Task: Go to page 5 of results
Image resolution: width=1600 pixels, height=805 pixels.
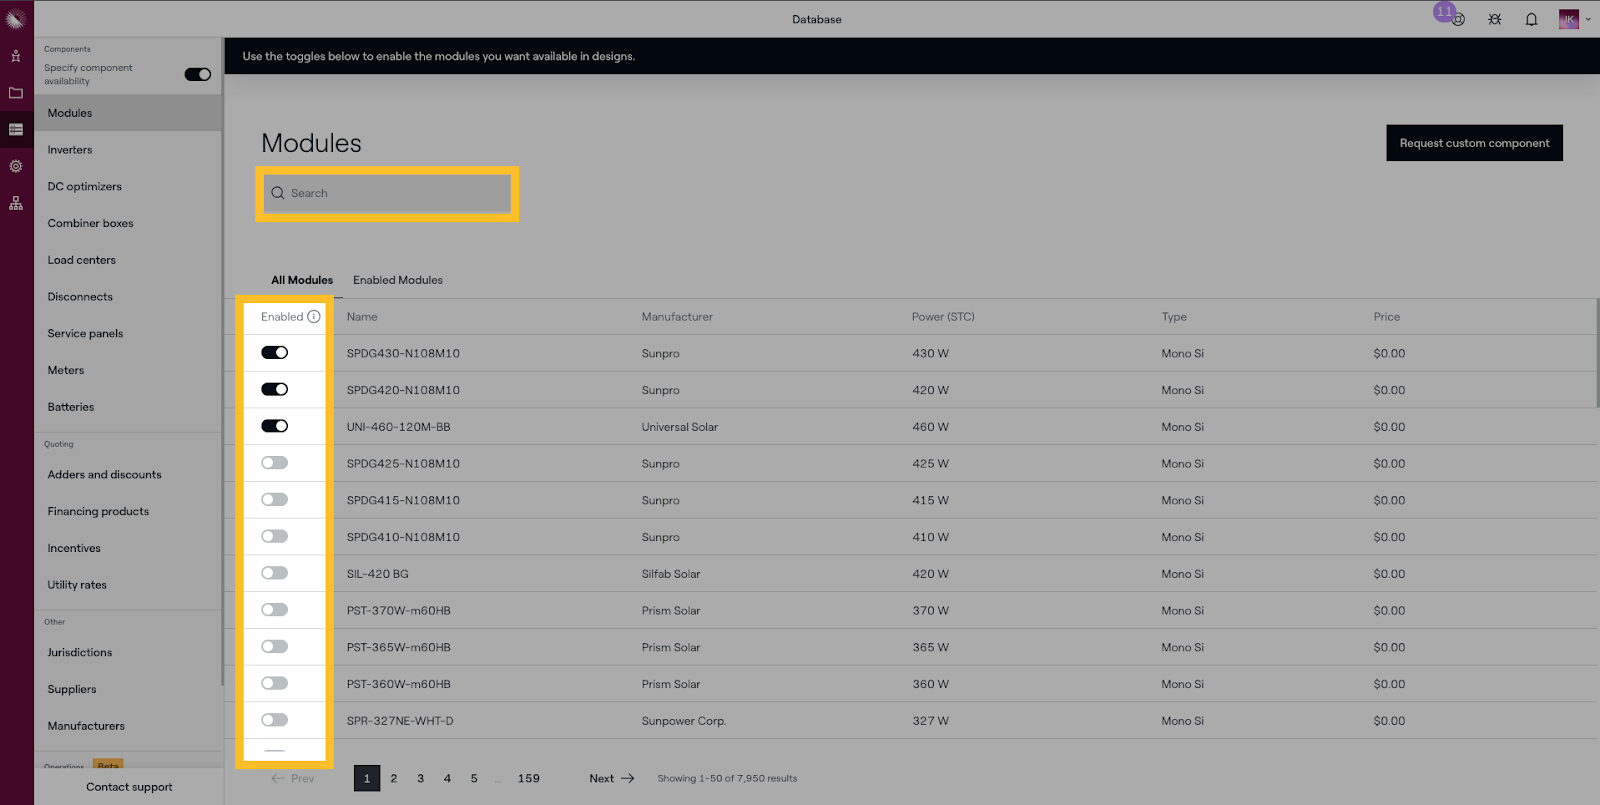Action: coord(474,778)
